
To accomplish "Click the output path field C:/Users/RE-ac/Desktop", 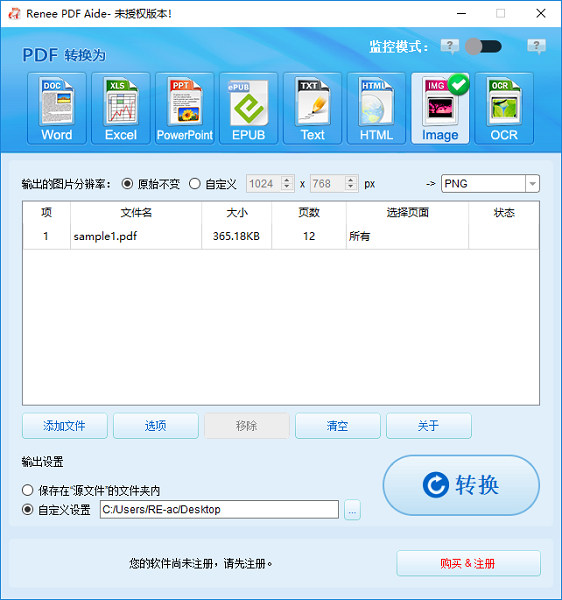I will 219,510.
